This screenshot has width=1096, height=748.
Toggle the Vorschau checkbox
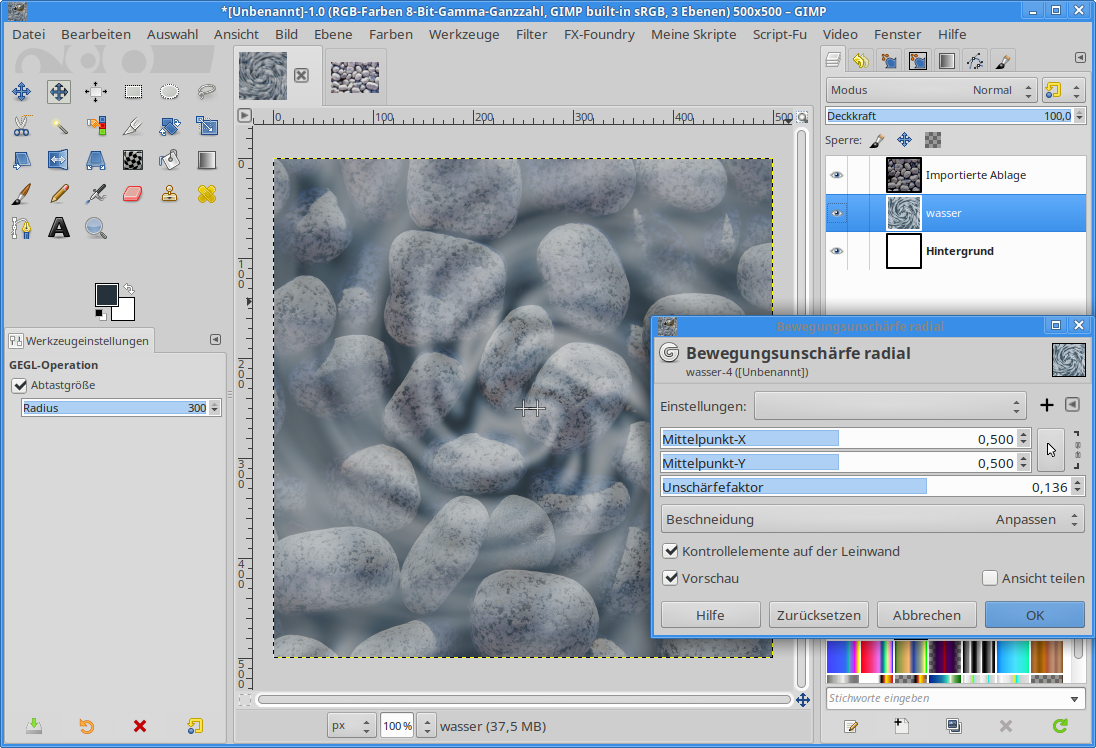coord(670,578)
